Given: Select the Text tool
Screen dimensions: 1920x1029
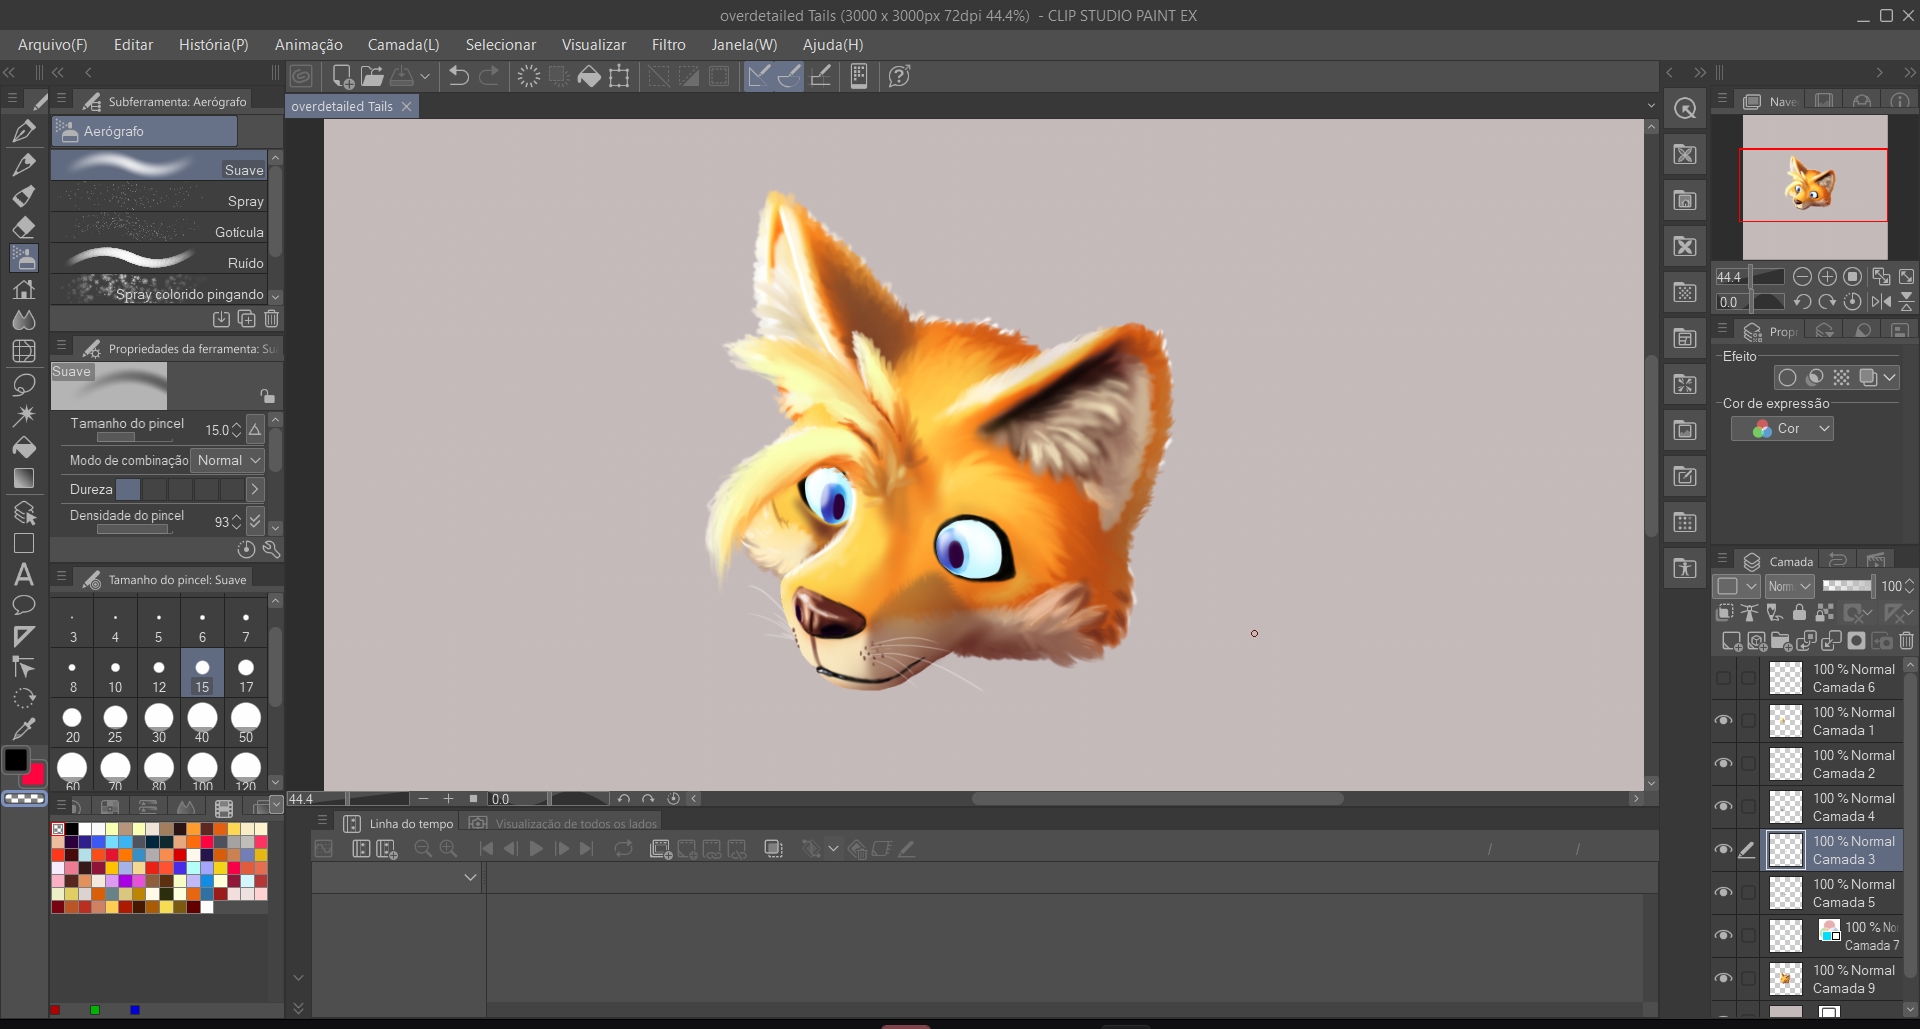Looking at the screenshot, I should 24,574.
